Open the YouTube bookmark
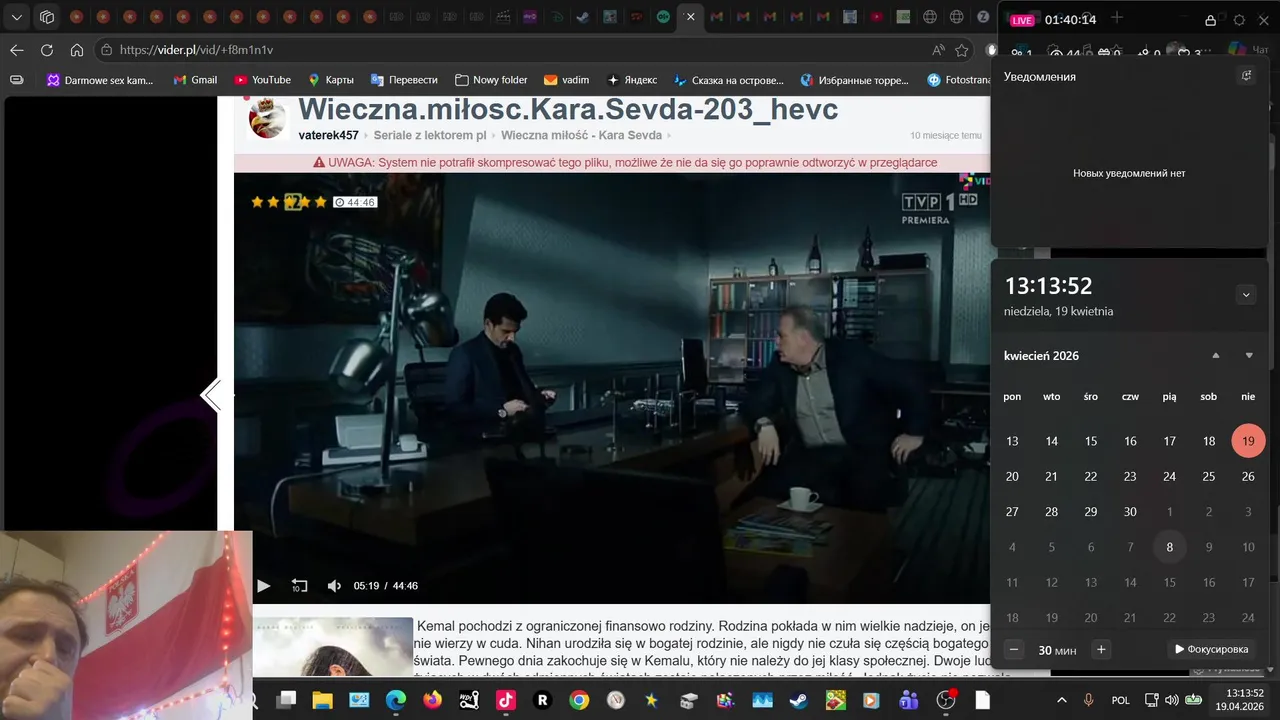Image resolution: width=1280 pixels, height=720 pixels. pyautogui.click(x=262, y=80)
